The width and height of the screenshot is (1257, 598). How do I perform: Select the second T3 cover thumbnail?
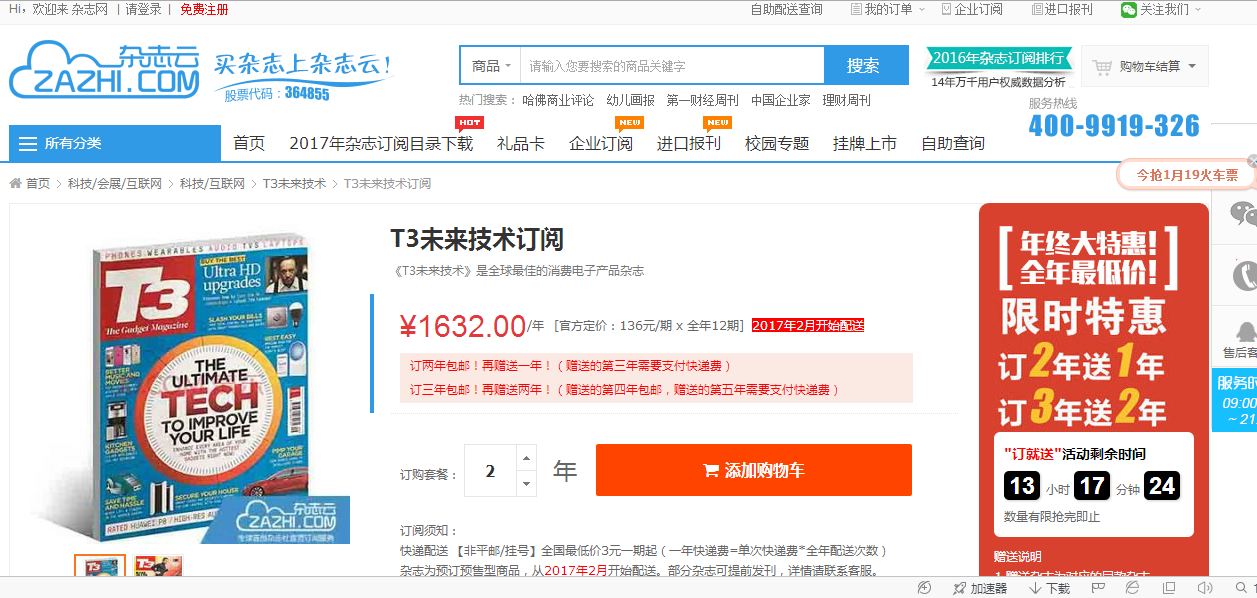158,566
